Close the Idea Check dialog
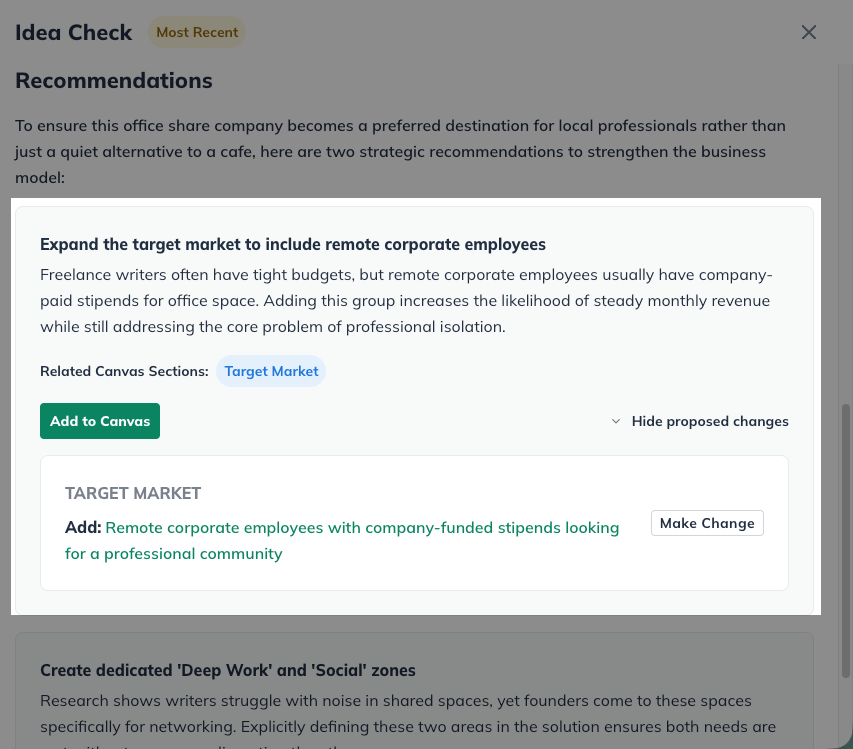This screenshot has height=749, width=853. point(809,31)
